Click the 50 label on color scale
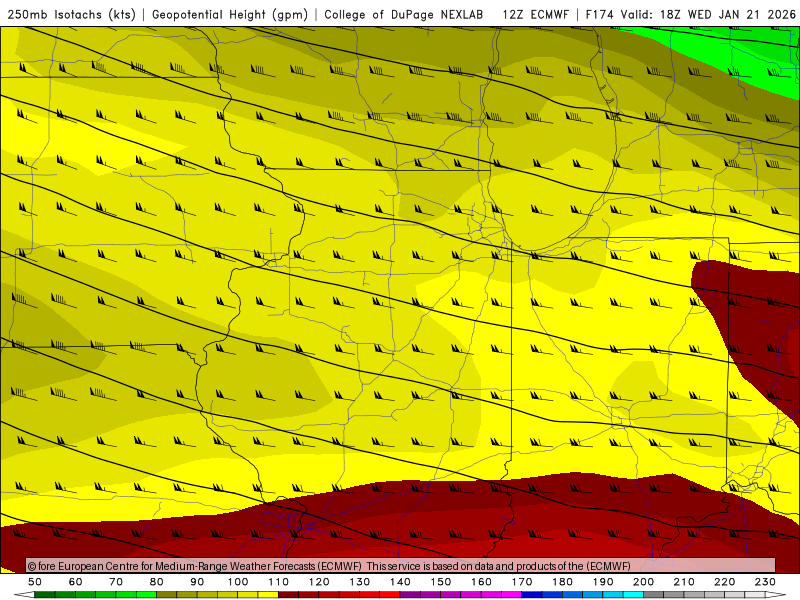 (35, 582)
